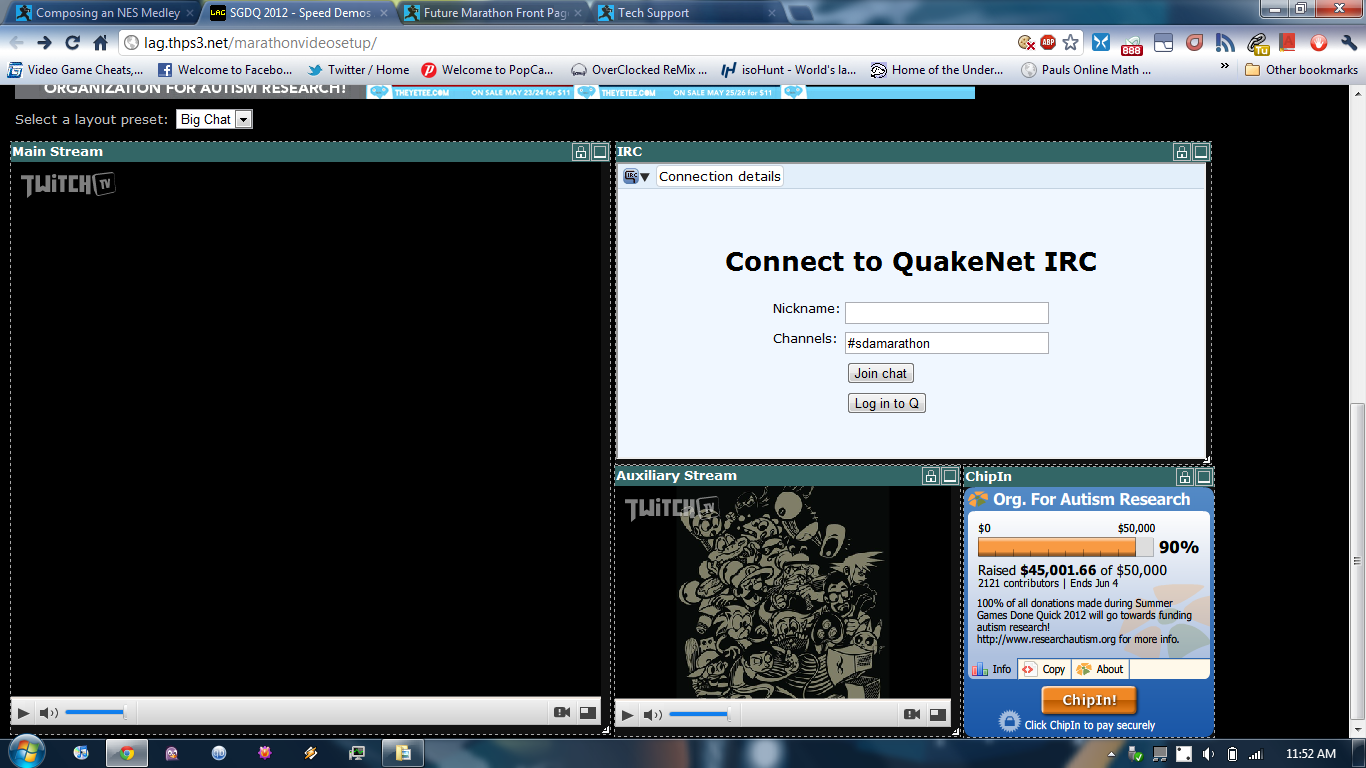The width and height of the screenshot is (1366, 768).
Task: Click the Join chat button
Action: [x=880, y=373]
